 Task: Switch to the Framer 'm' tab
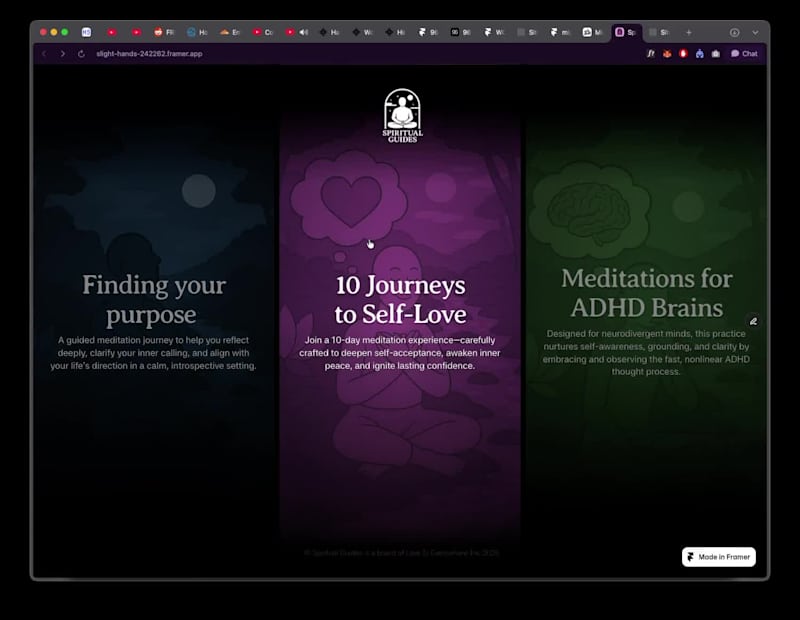click(x=560, y=32)
